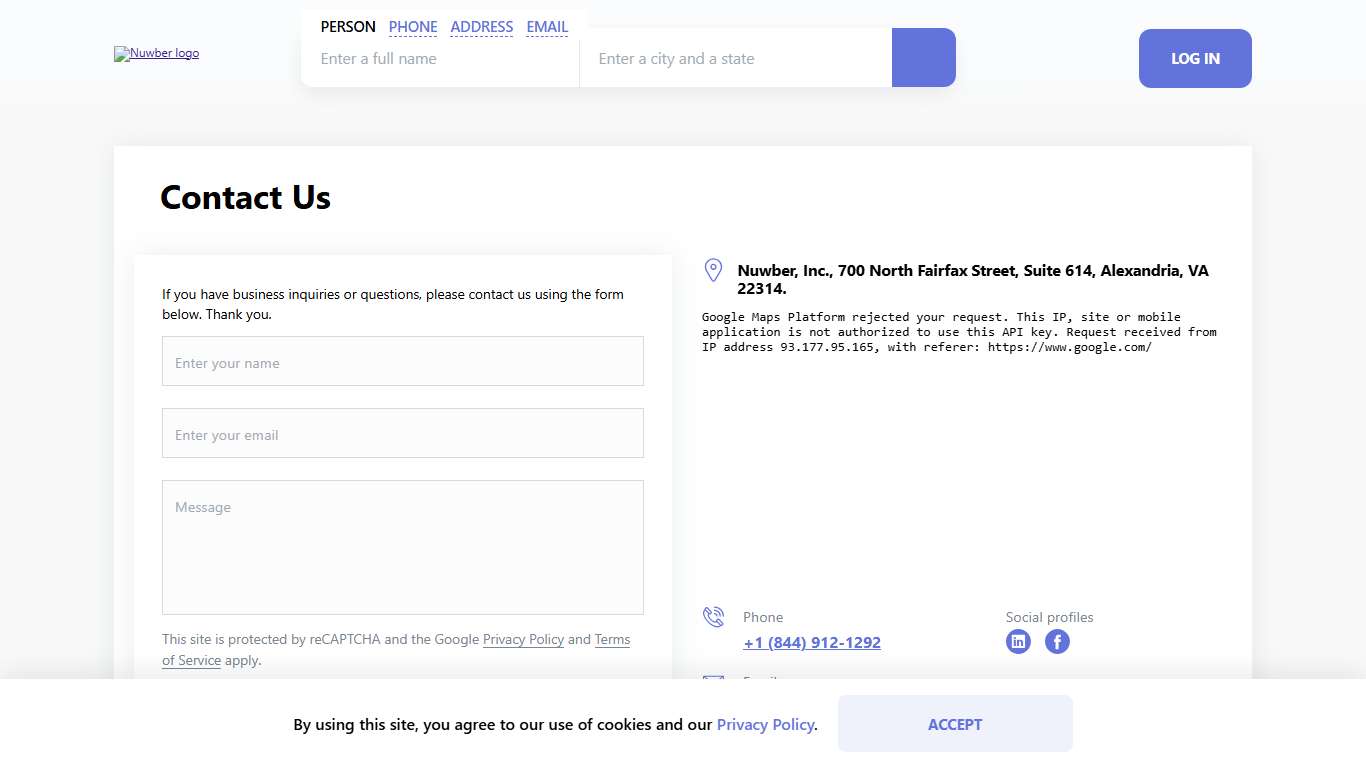Click the Nuwber logo image
This screenshot has height=768, width=1366.
[156, 54]
